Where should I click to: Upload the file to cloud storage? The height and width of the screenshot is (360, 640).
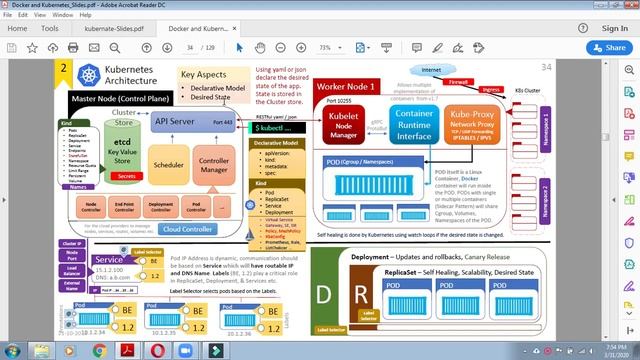point(53,48)
